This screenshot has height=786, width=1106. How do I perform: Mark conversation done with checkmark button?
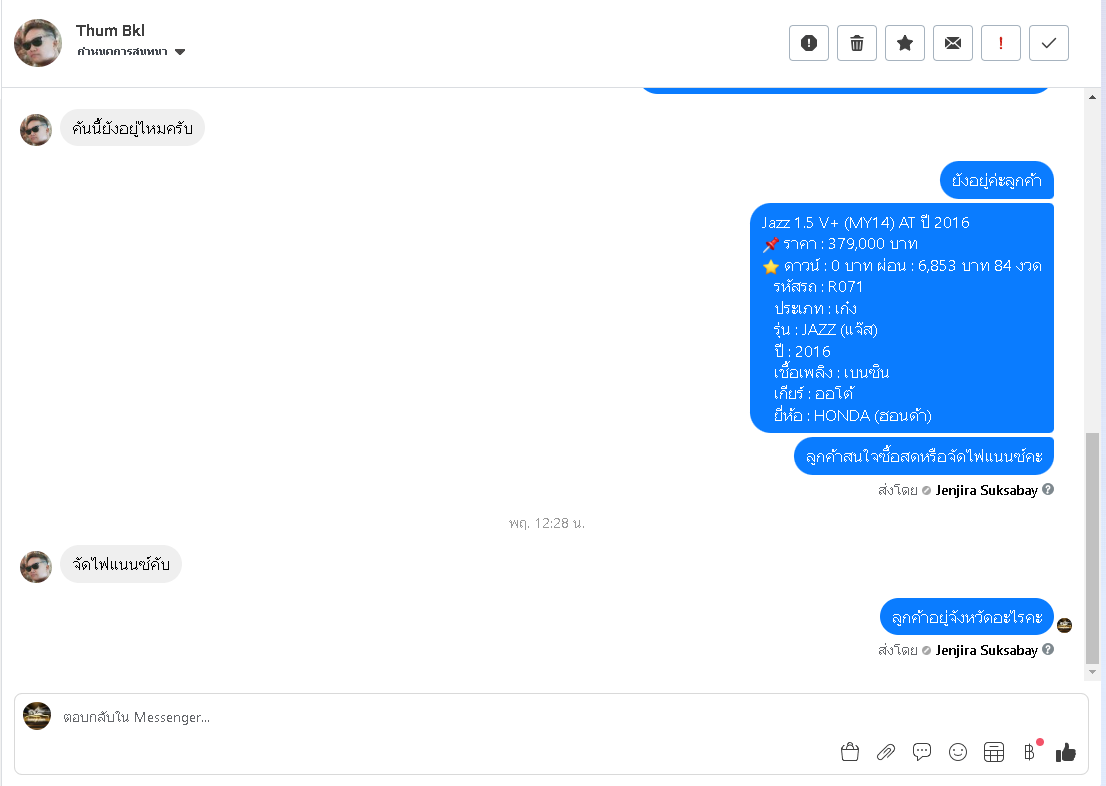1048,43
